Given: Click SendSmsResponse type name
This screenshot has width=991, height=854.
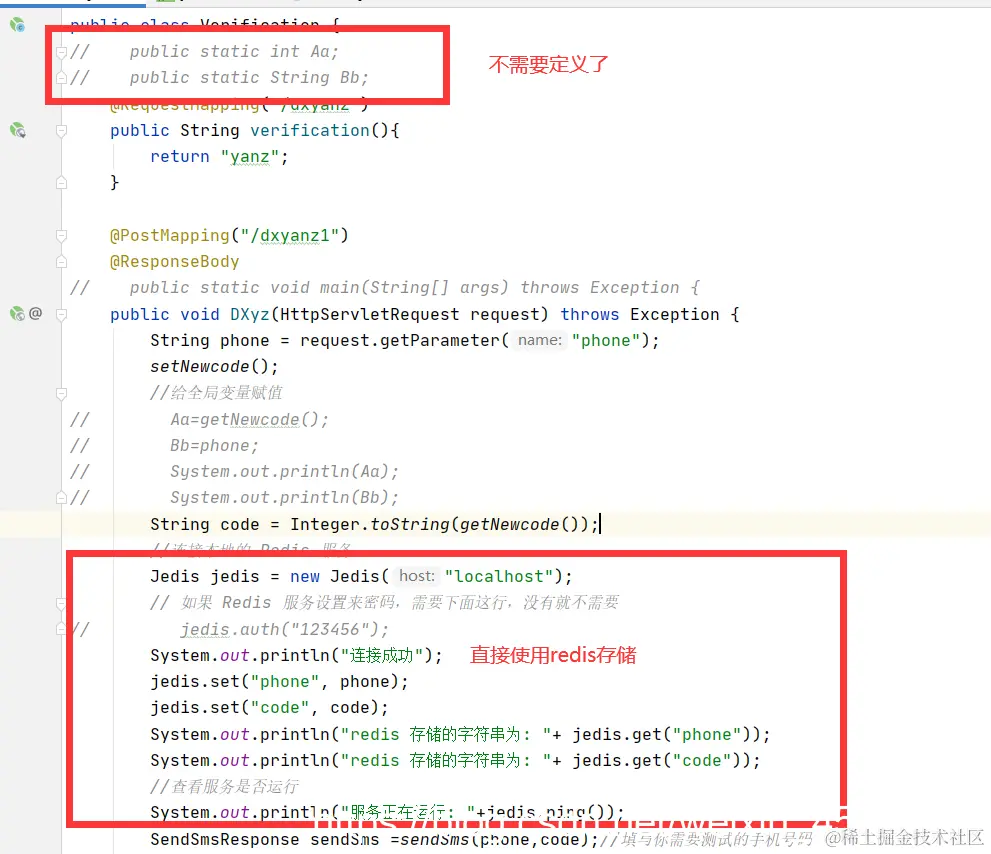Looking at the screenshot, I should coord(224,839).
